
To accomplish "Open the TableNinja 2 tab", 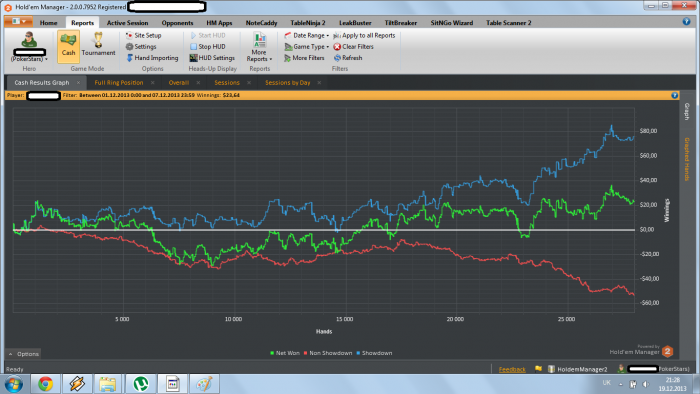I will click(x=308, y=23).
